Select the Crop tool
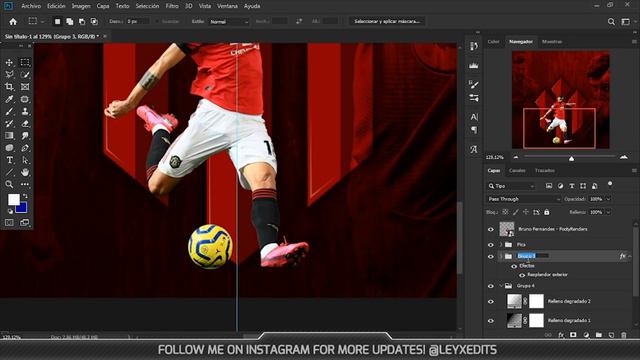 coord(9,87)
